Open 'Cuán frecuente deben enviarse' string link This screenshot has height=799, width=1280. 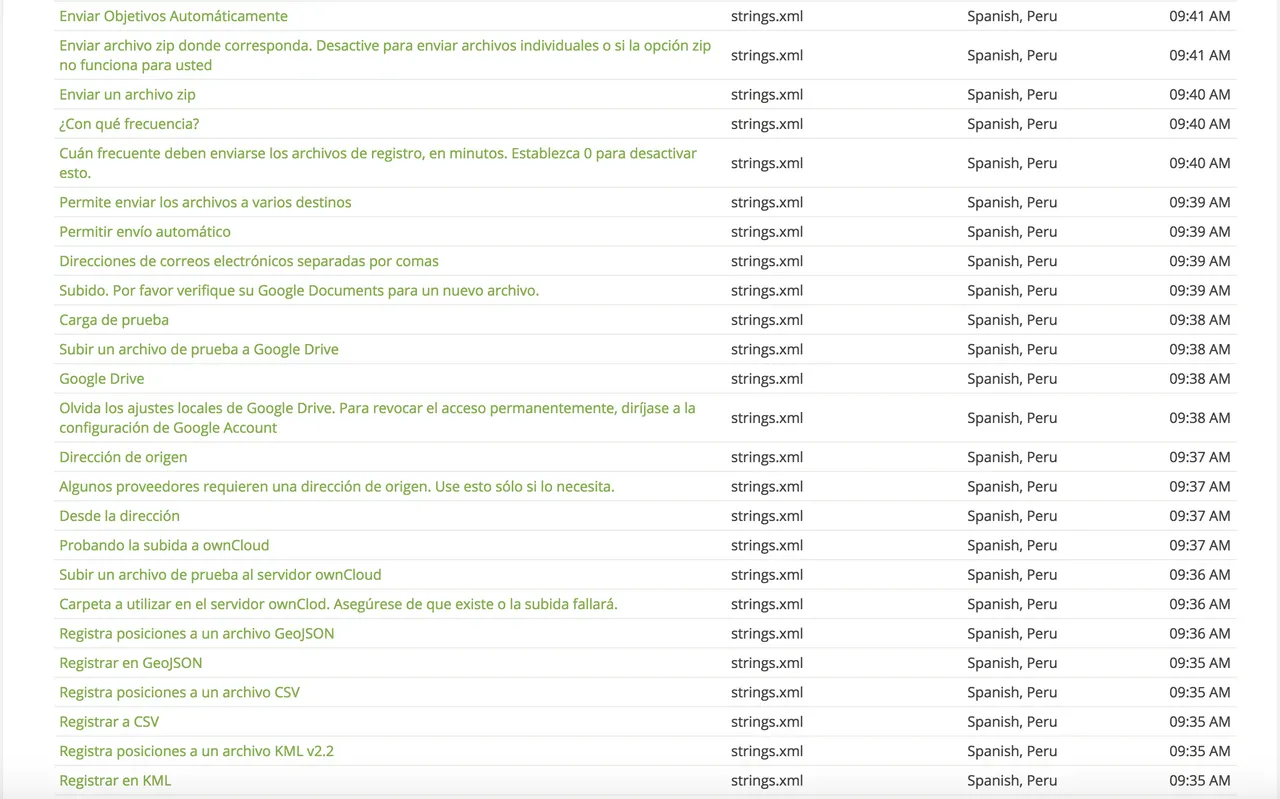point(378,163)
